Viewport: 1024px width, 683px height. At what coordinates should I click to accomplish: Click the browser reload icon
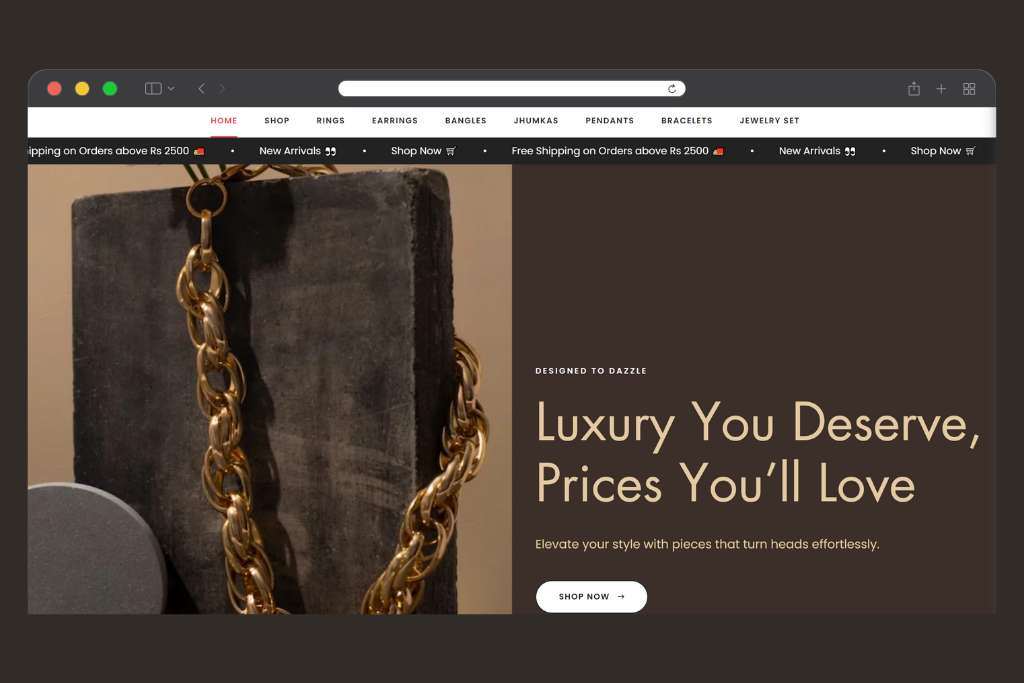click(671, 89)
